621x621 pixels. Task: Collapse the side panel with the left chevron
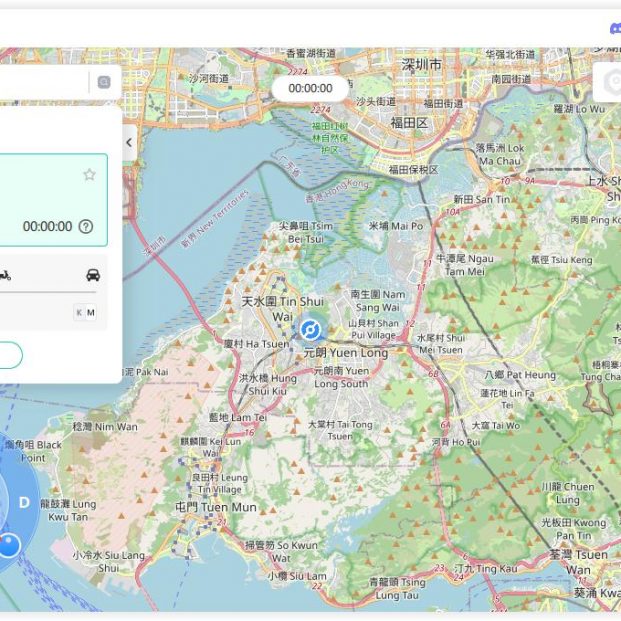point(129,143)
